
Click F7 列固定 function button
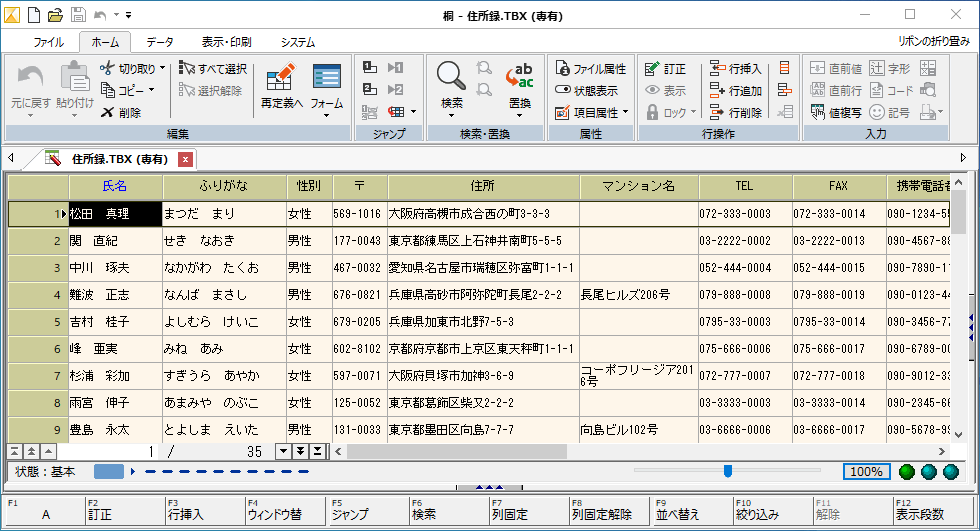point(529,510)
